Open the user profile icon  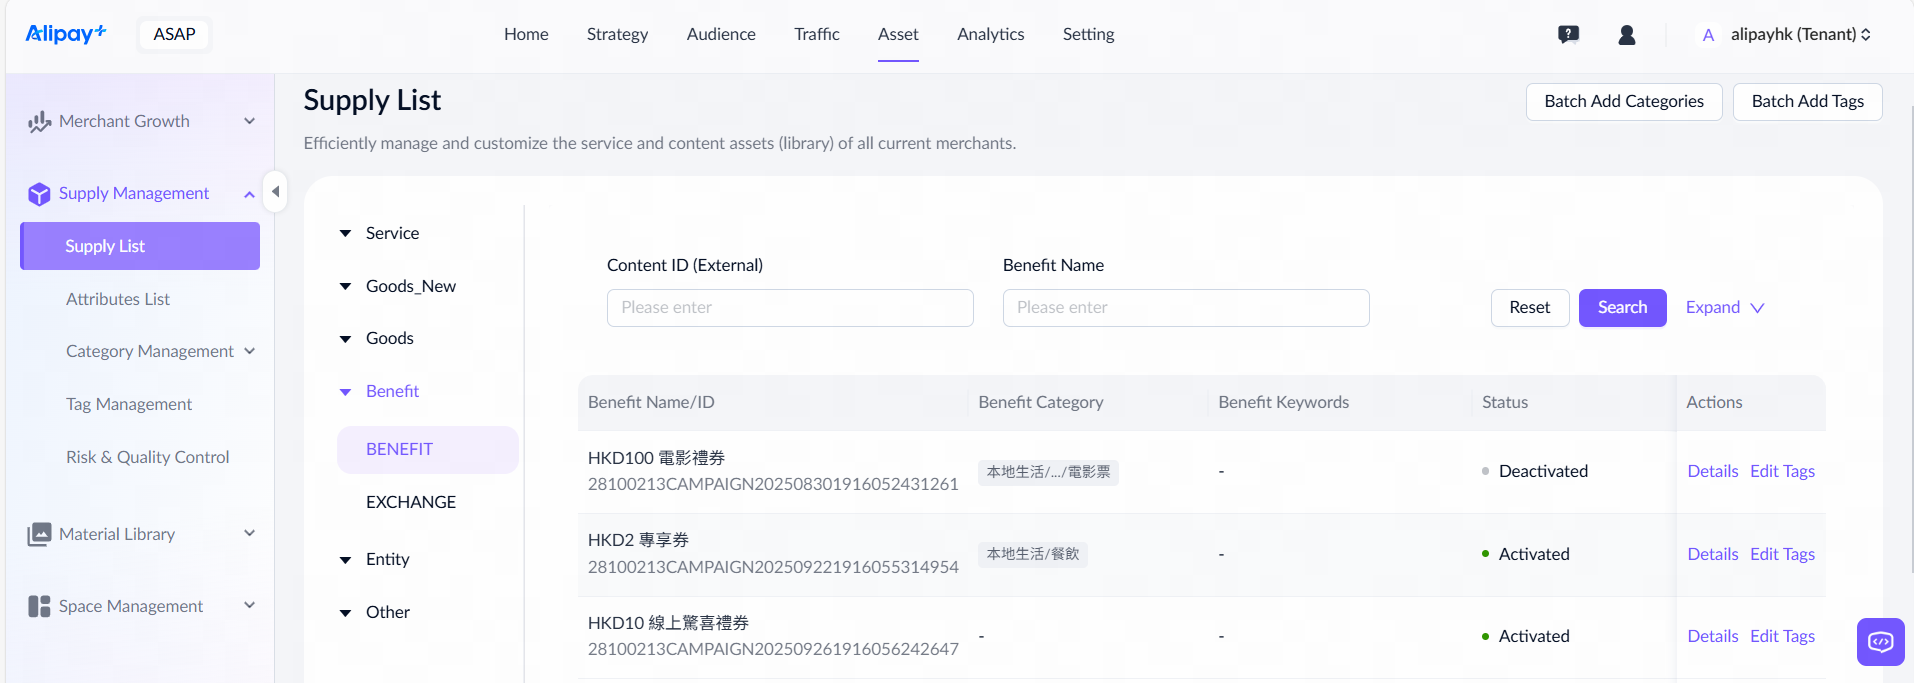pos(1626,35)
